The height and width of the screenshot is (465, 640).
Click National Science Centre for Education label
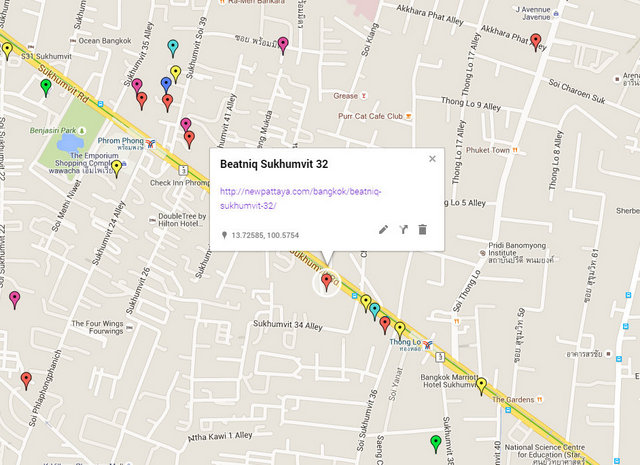click(544, 454)
